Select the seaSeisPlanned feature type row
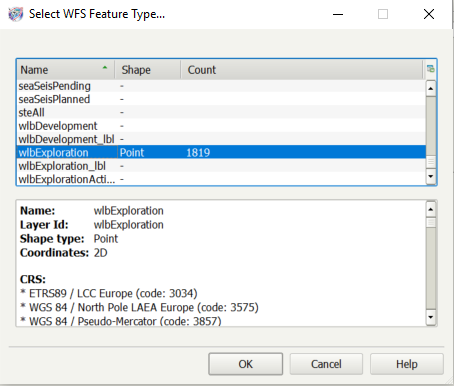This screenshot has width=454, height=386. 221,99
